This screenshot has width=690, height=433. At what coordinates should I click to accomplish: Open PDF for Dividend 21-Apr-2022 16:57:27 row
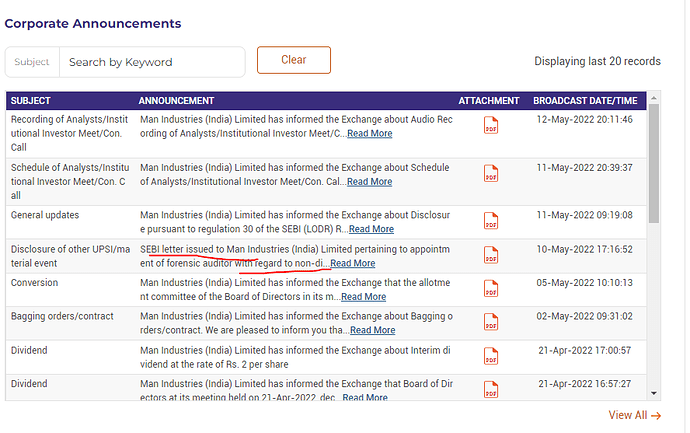(491, 389)
